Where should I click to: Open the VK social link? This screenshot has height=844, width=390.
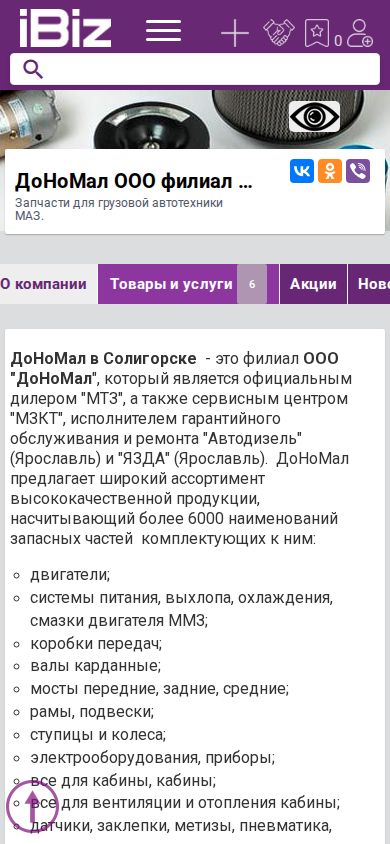(x=302, y=171)
